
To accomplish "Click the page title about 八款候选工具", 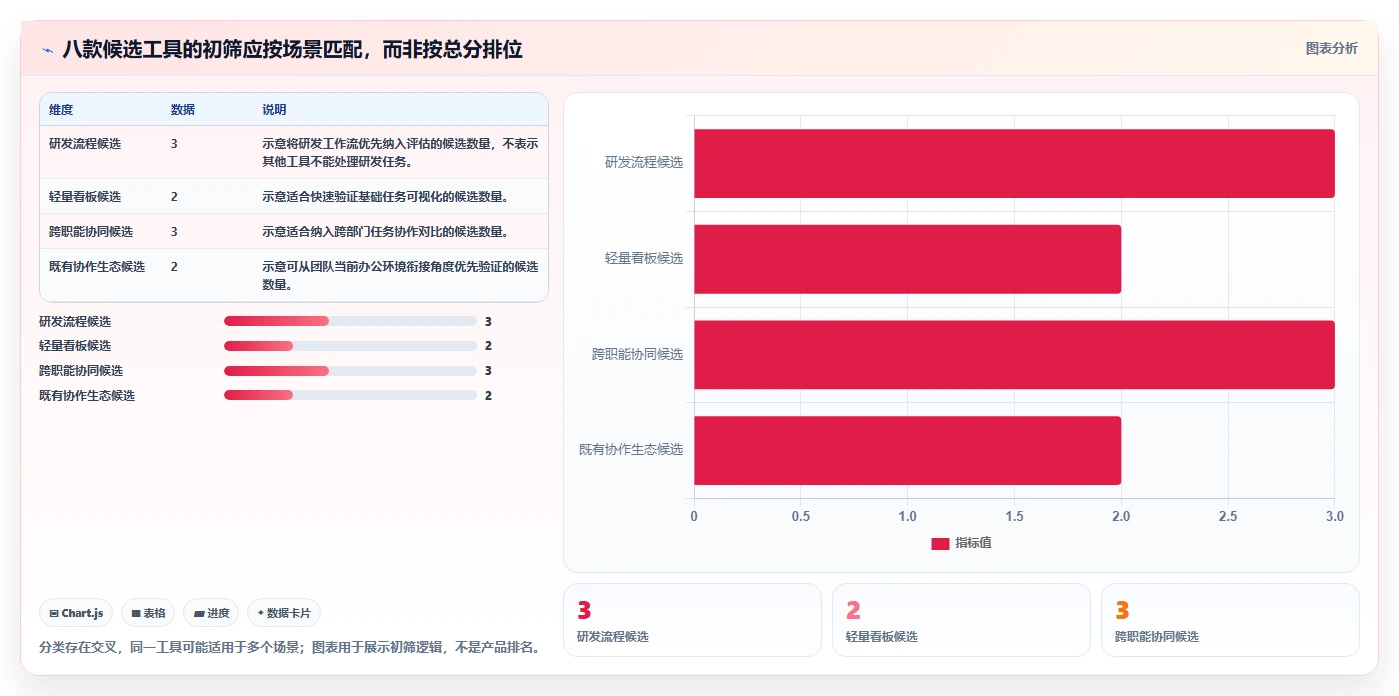I will point(292,49).
